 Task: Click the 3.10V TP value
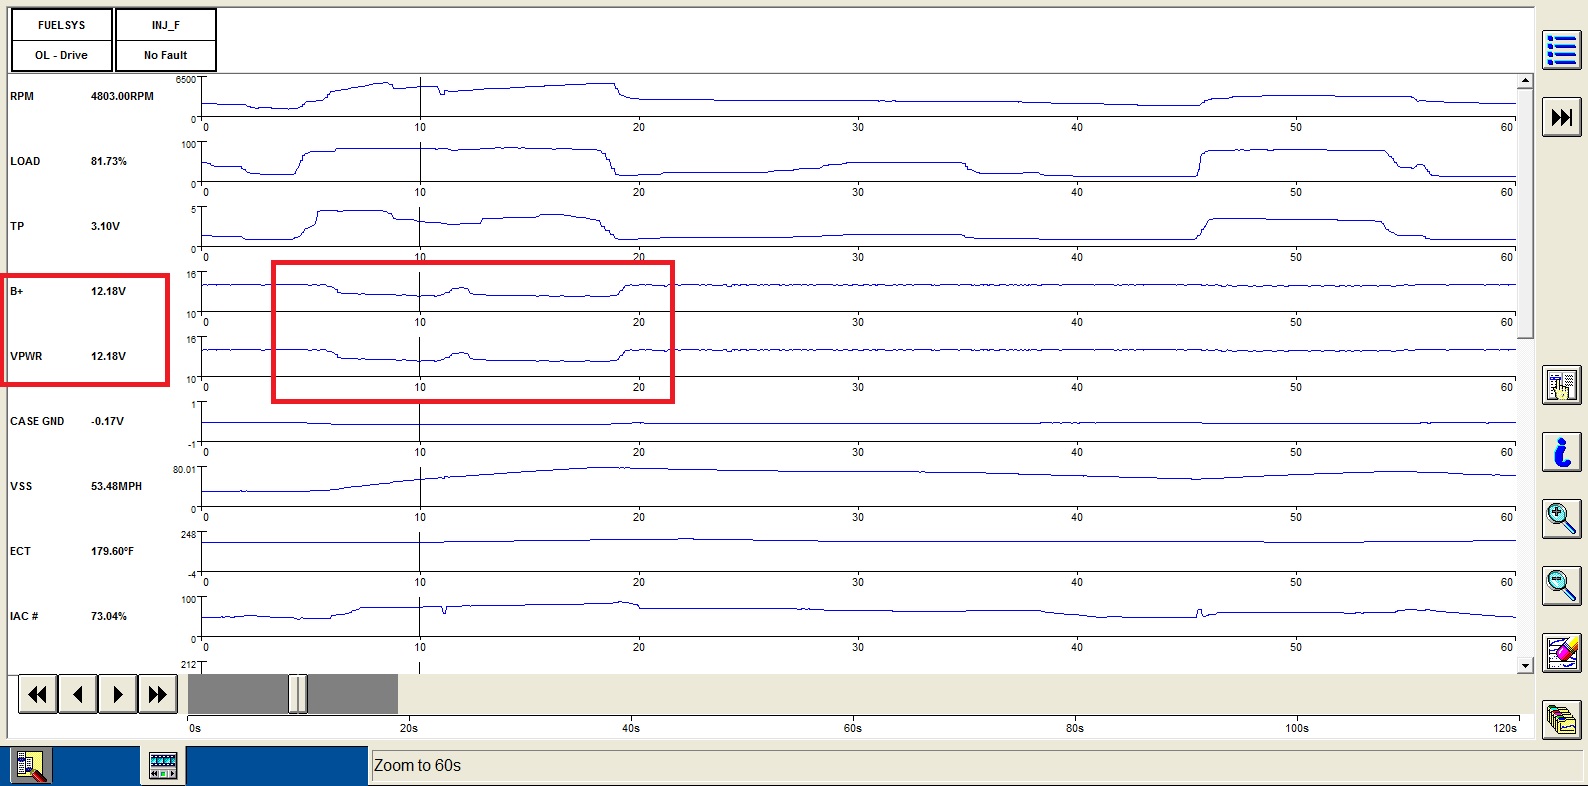[x=105, y=226]
